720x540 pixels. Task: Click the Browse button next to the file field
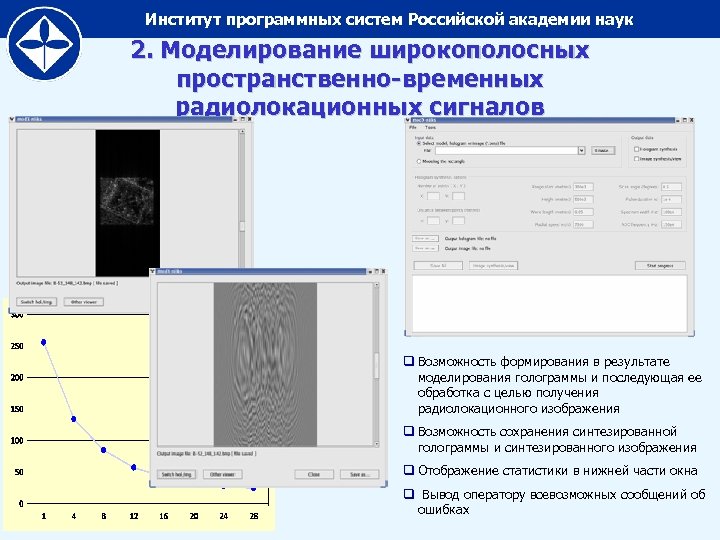pyautogui.click(x=602, y=151)
